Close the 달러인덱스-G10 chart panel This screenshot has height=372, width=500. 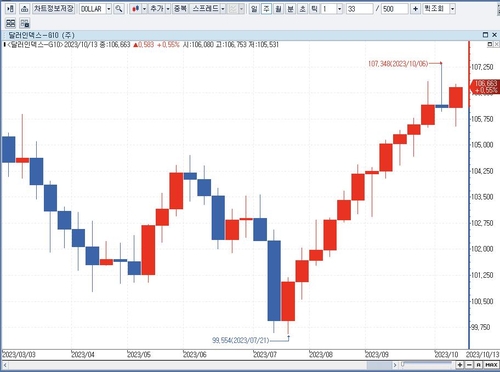(x=494, y=35)
